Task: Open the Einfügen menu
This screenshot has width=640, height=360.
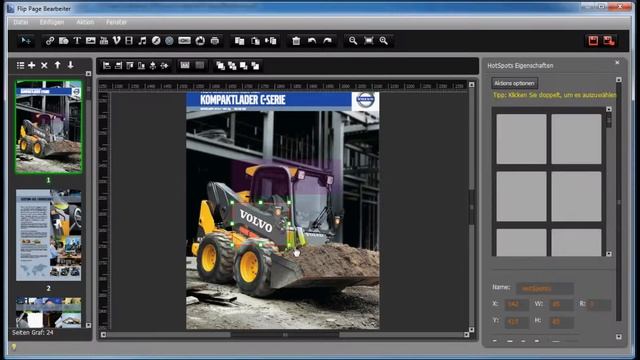Action: pyautogui.click(x=52, y=22)
